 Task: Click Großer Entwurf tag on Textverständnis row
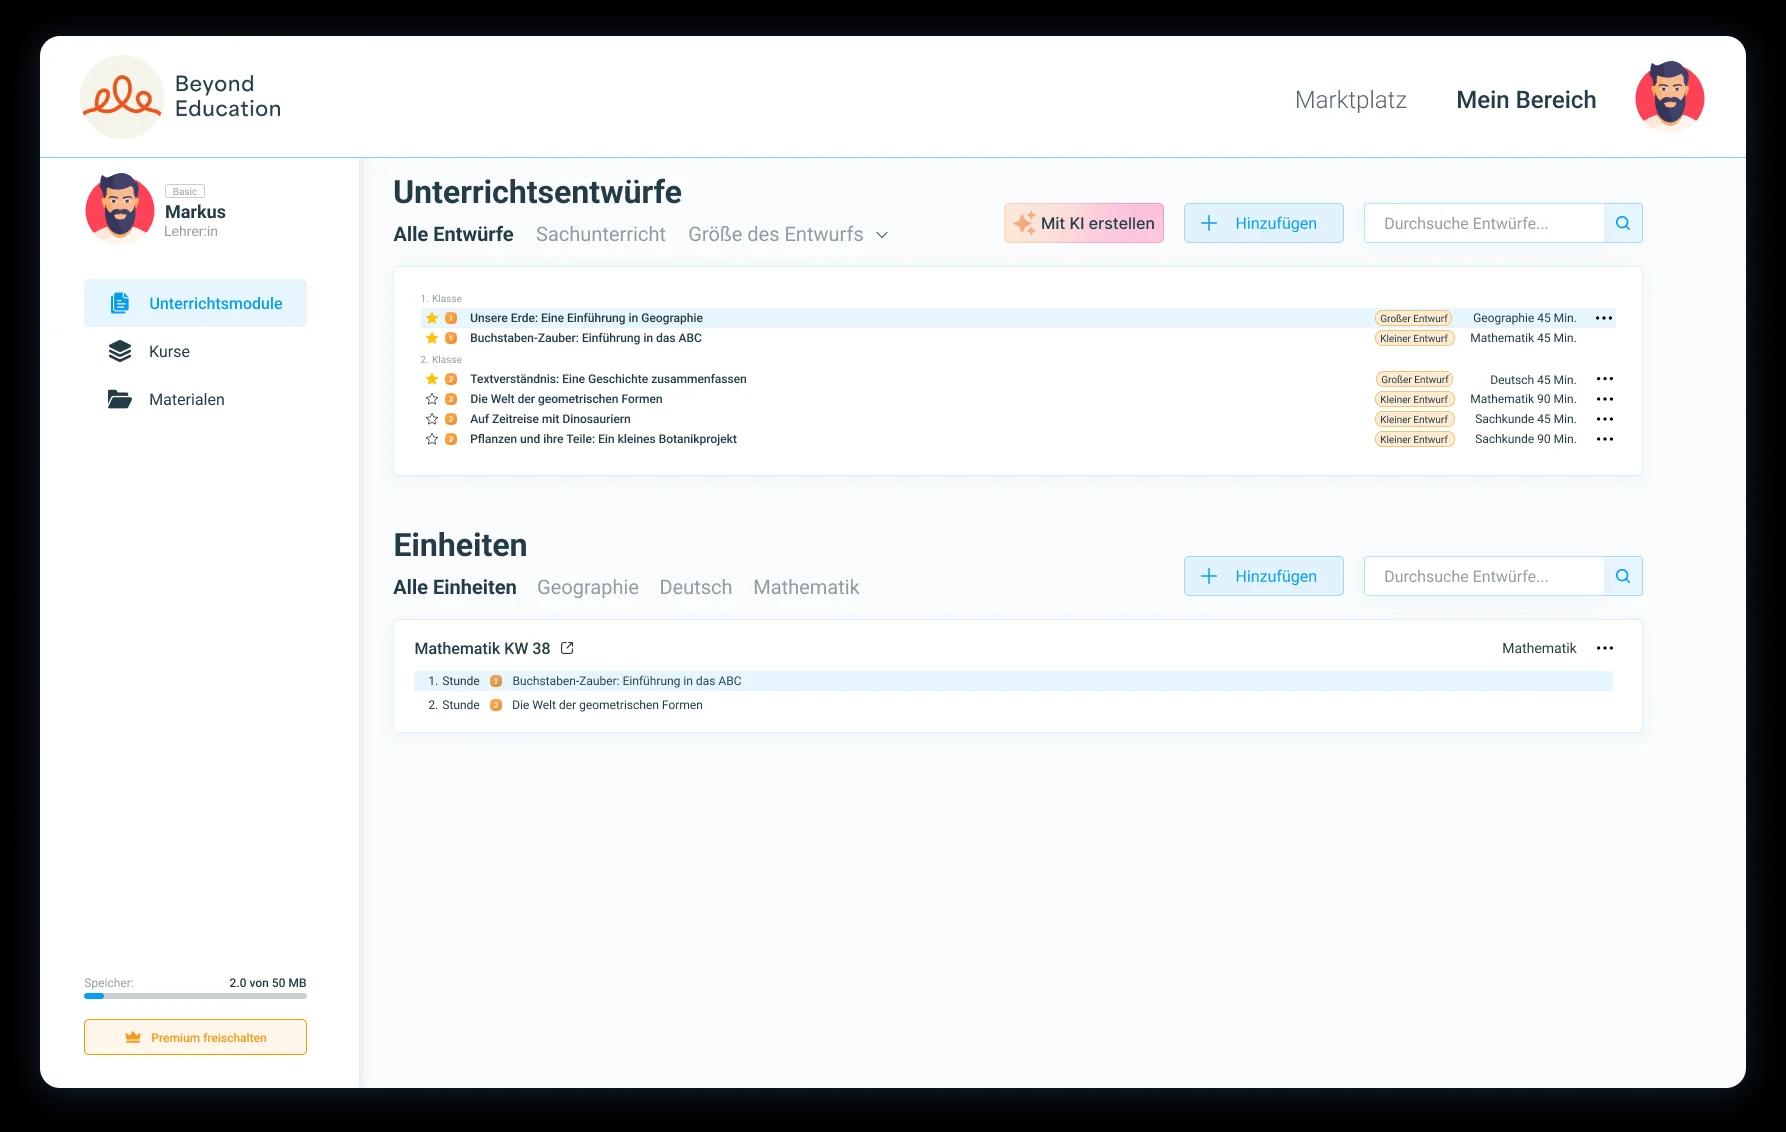[1414, 379]
